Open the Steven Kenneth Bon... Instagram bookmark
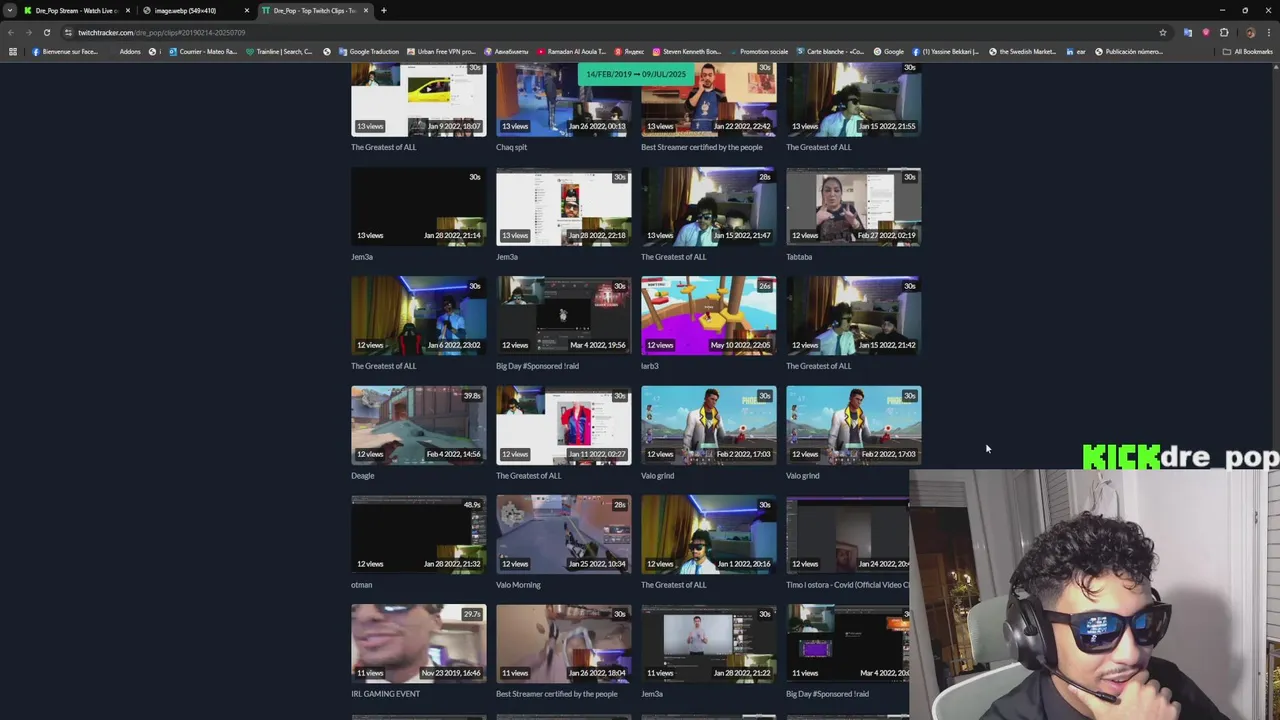 (686, 51)
